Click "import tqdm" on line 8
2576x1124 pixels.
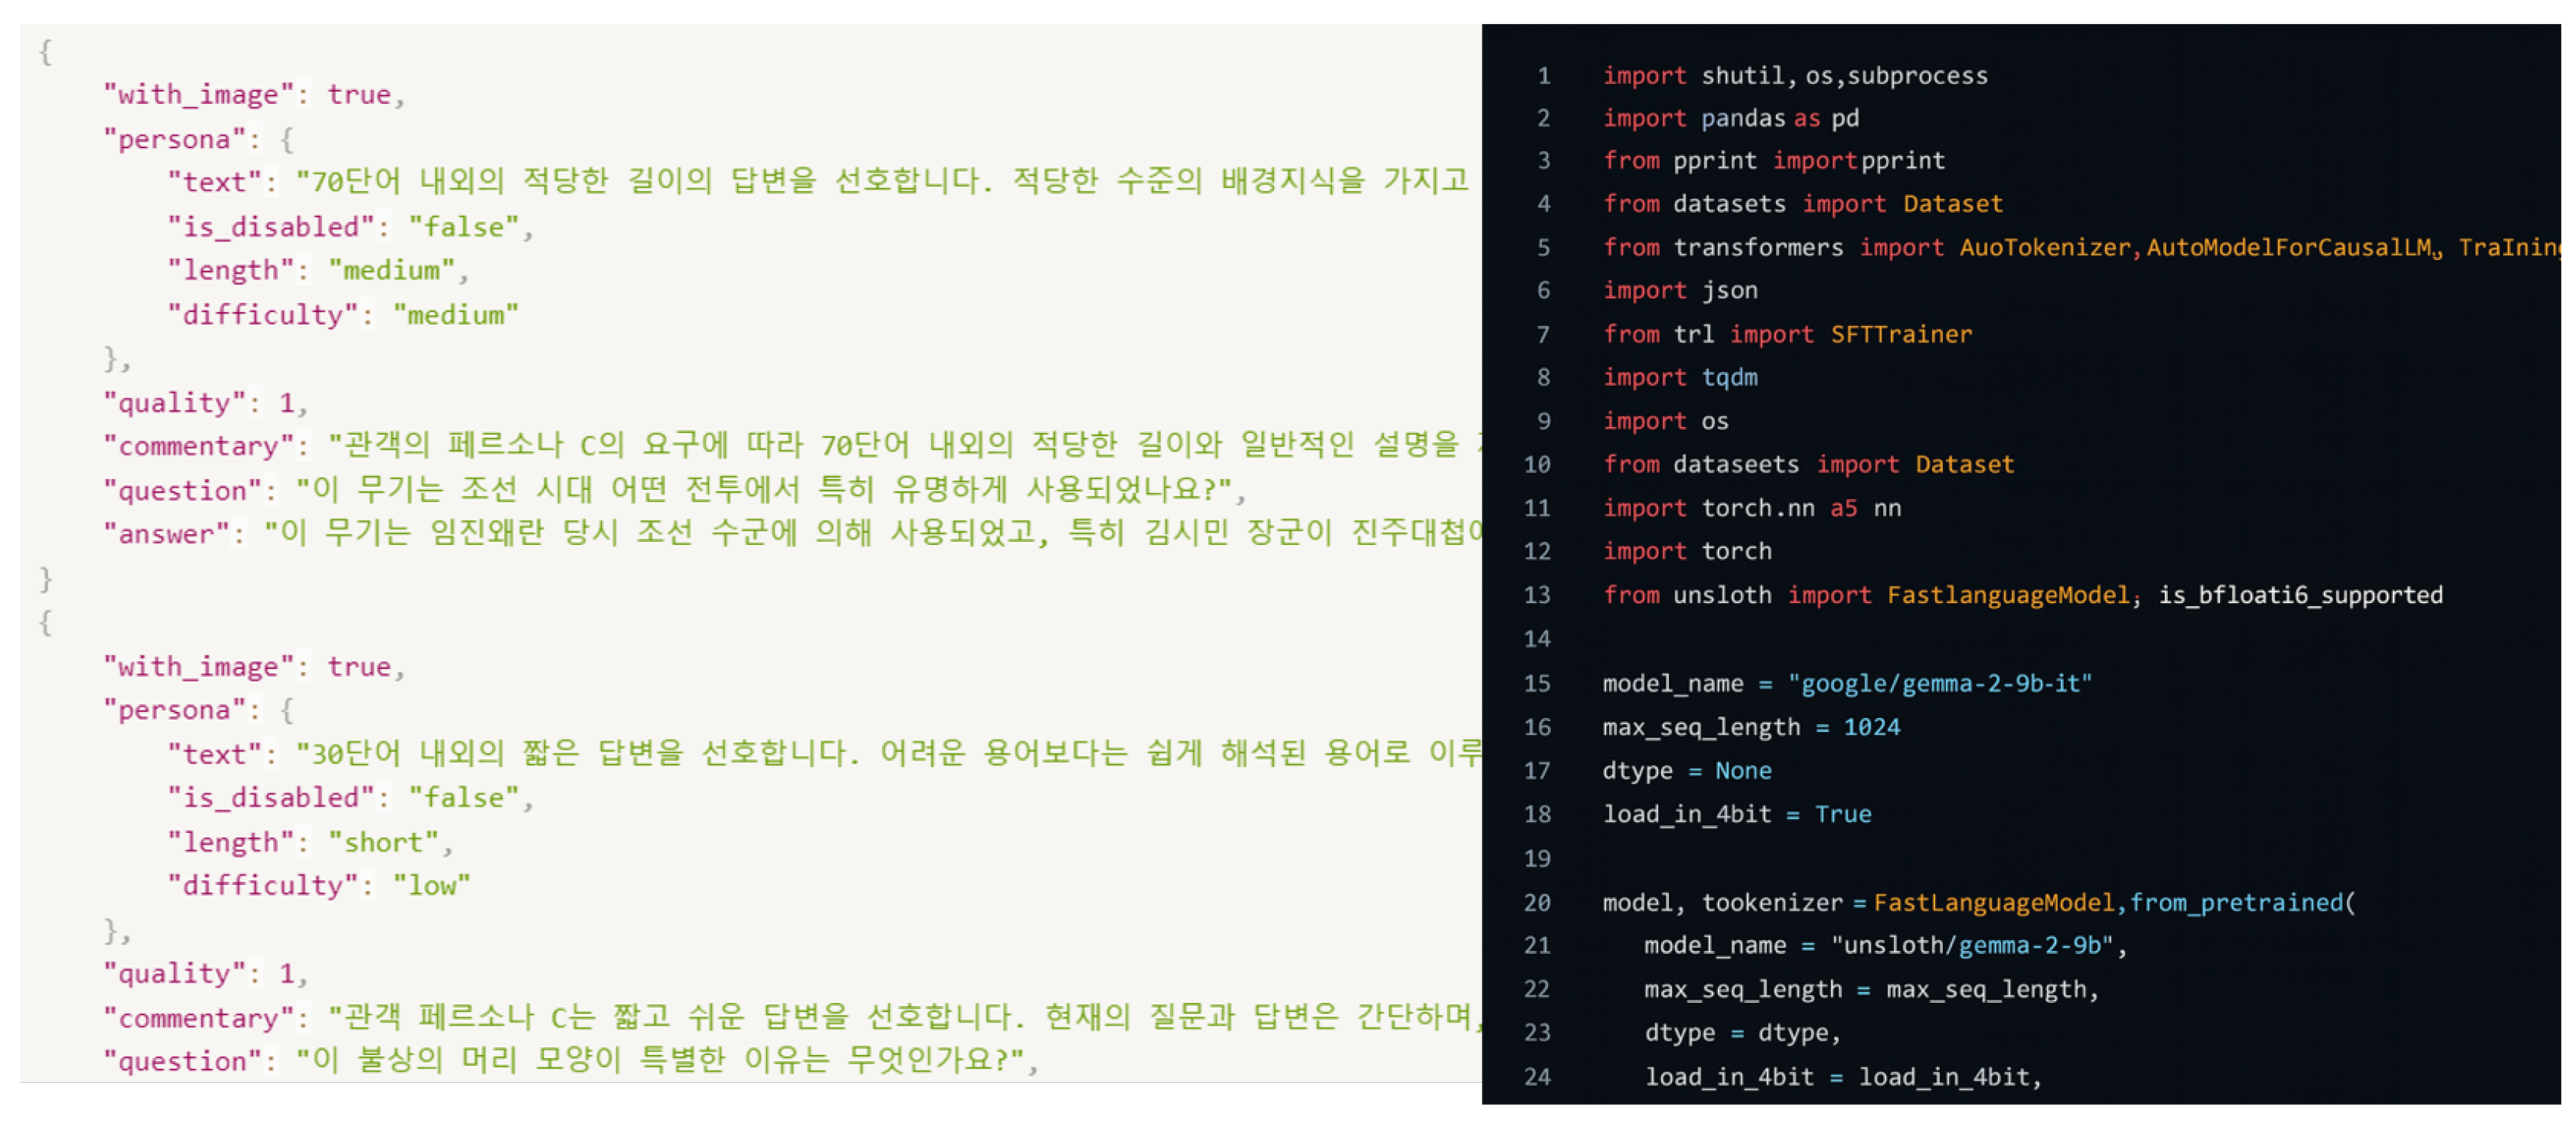click(1680, 377)
